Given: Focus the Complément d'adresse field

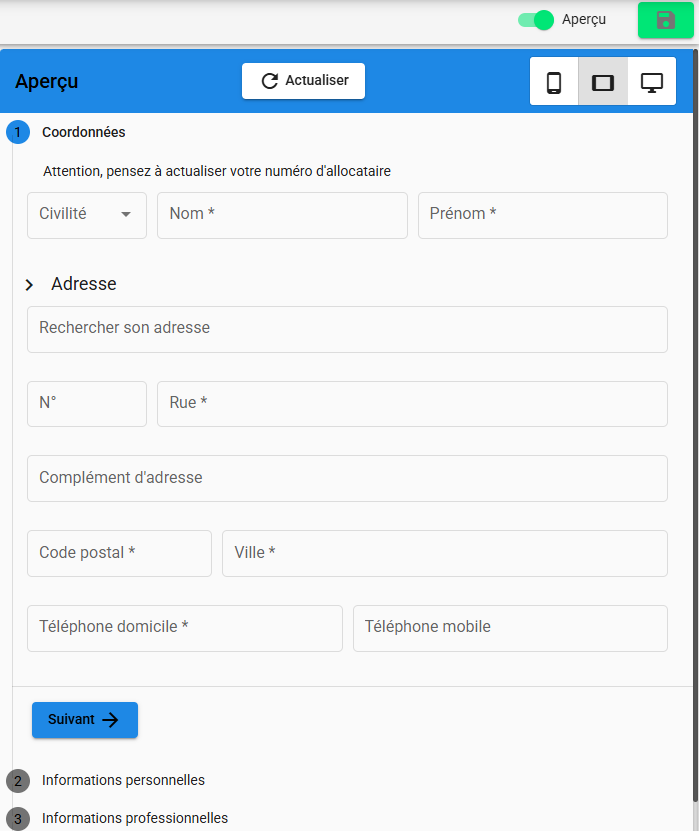Looking at the screenshot, I should (x=347, y=478).
